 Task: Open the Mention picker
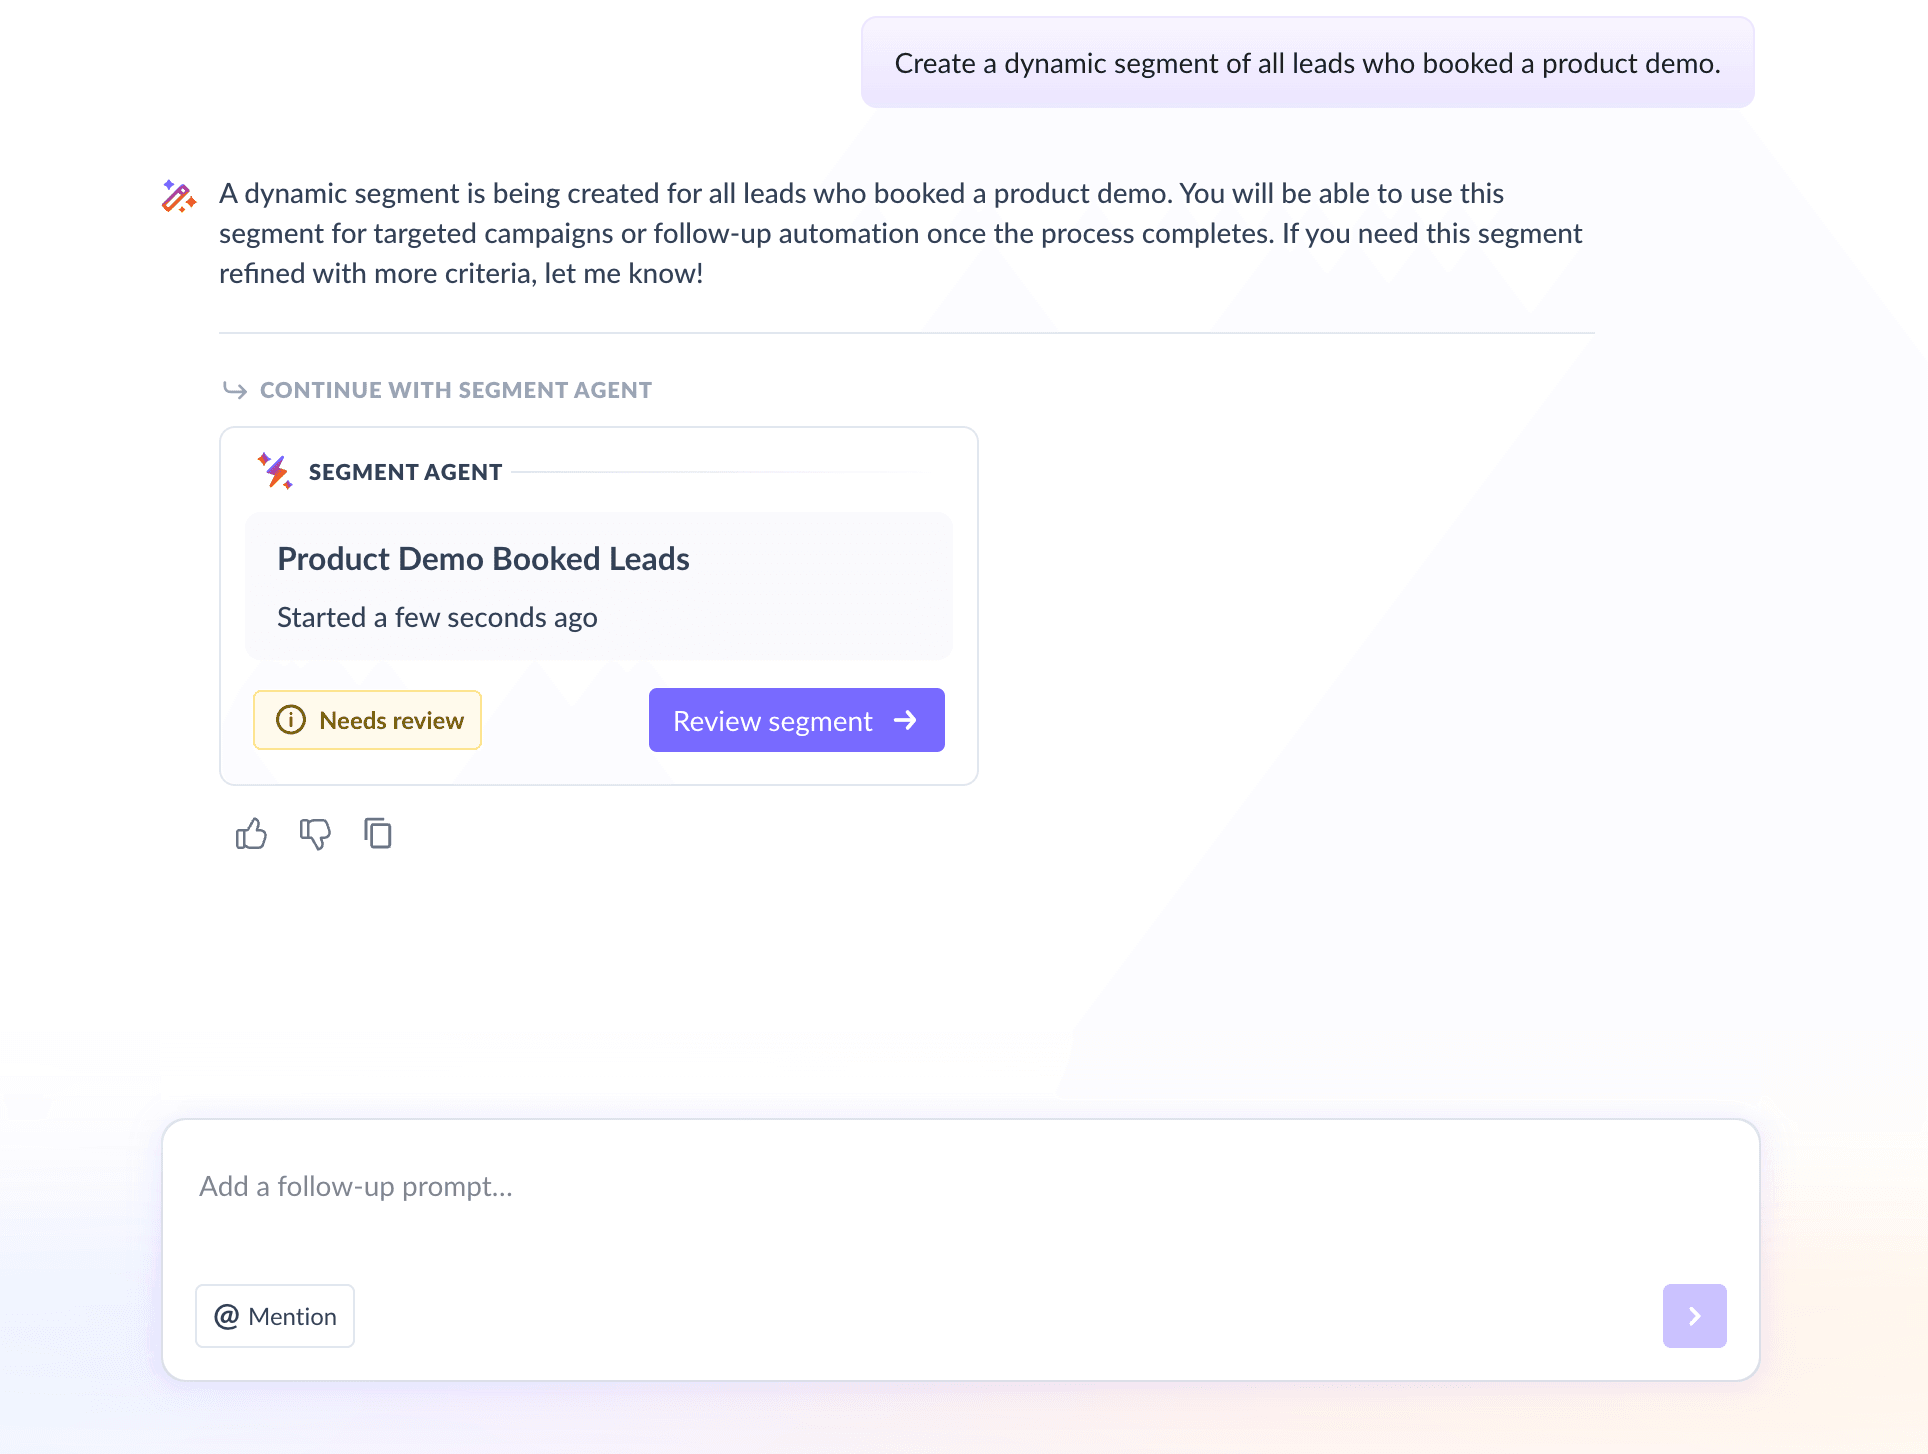click(274, 1316)
